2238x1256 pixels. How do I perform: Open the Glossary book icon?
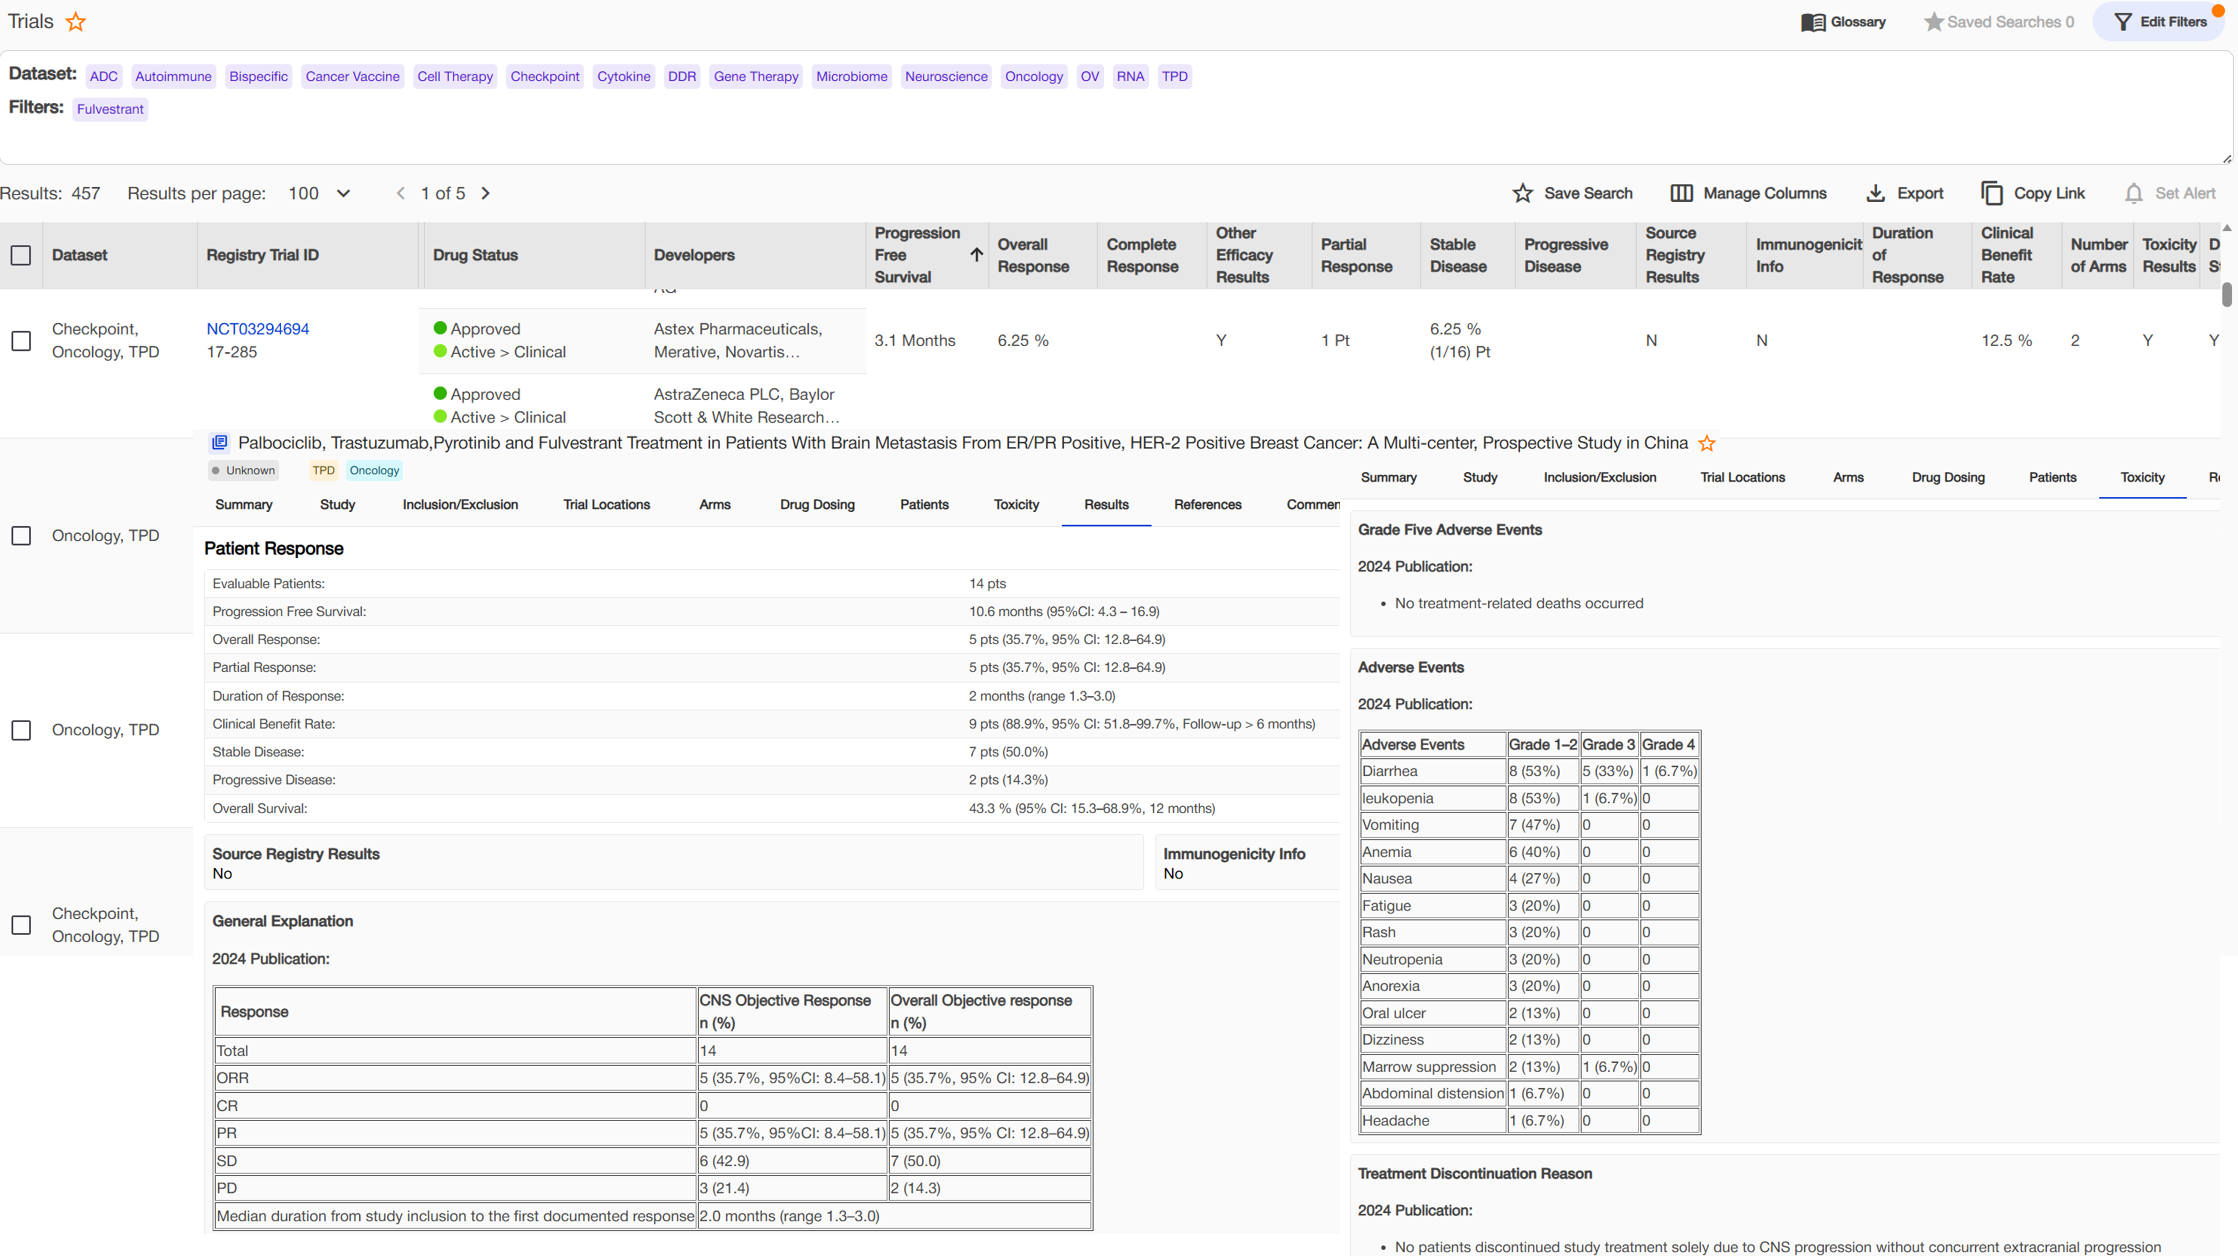click(1812, 22)
